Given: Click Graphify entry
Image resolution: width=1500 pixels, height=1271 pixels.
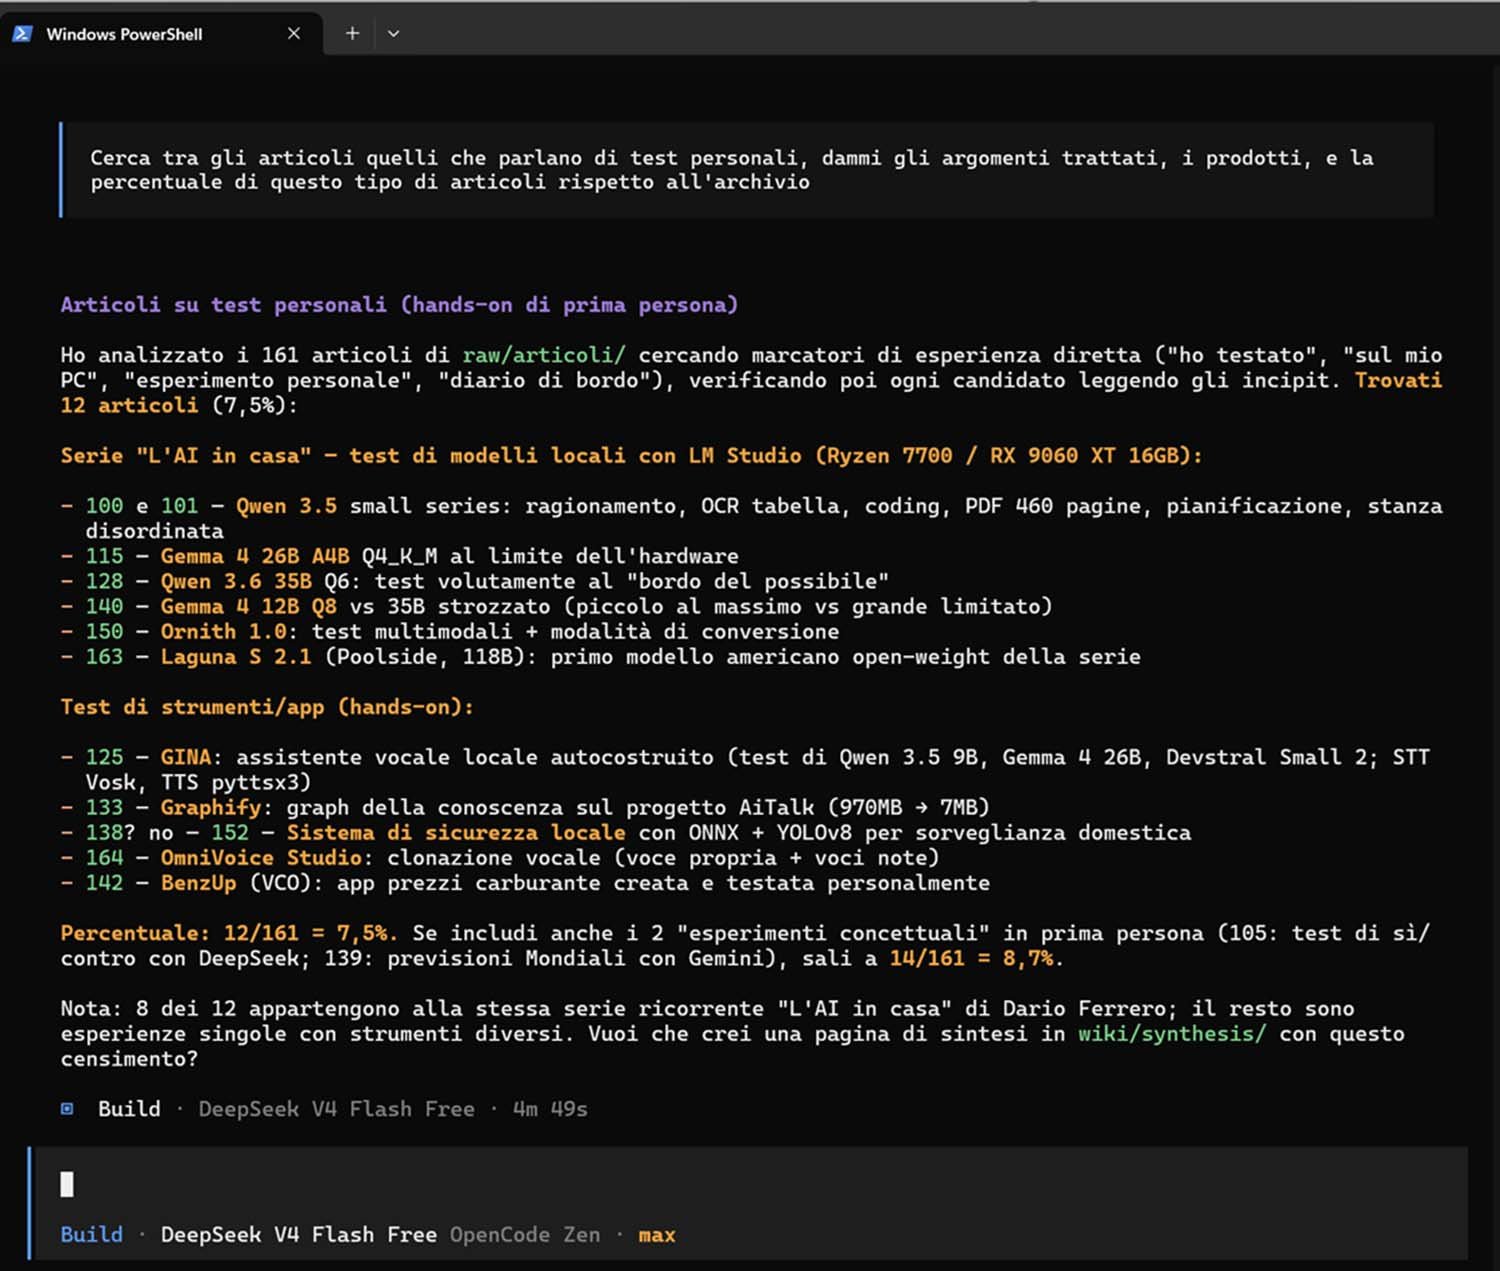Looking at the screenshot, I should point(211,807).
